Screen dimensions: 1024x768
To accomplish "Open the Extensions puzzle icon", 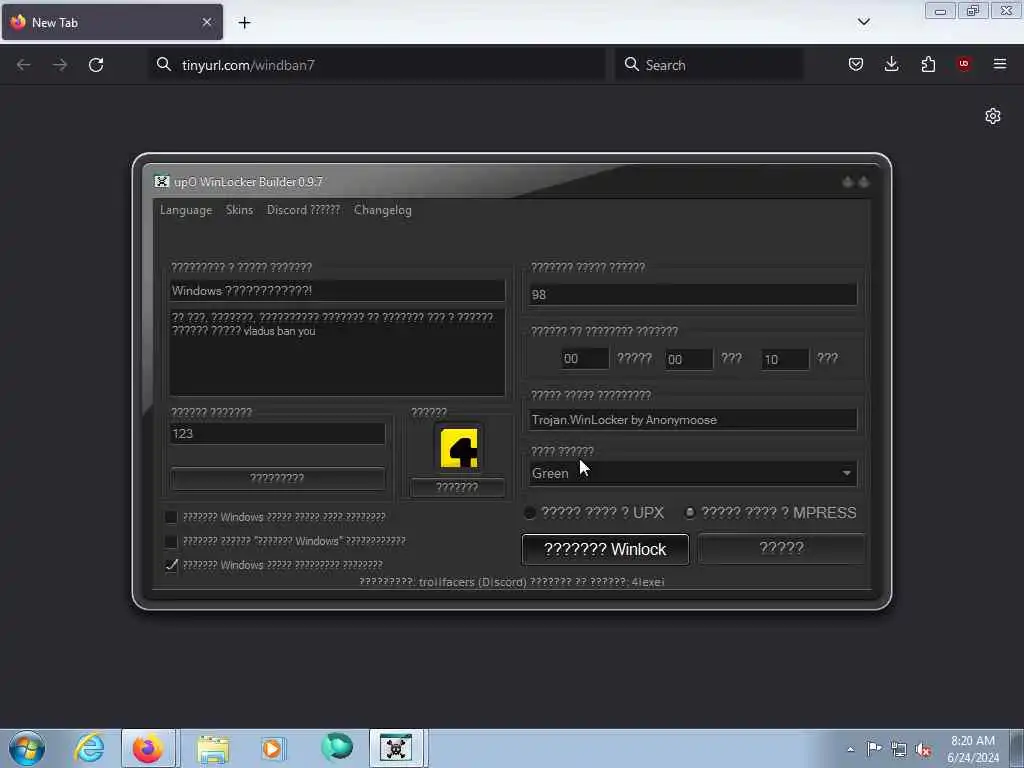I will click(x=928, y=64).
